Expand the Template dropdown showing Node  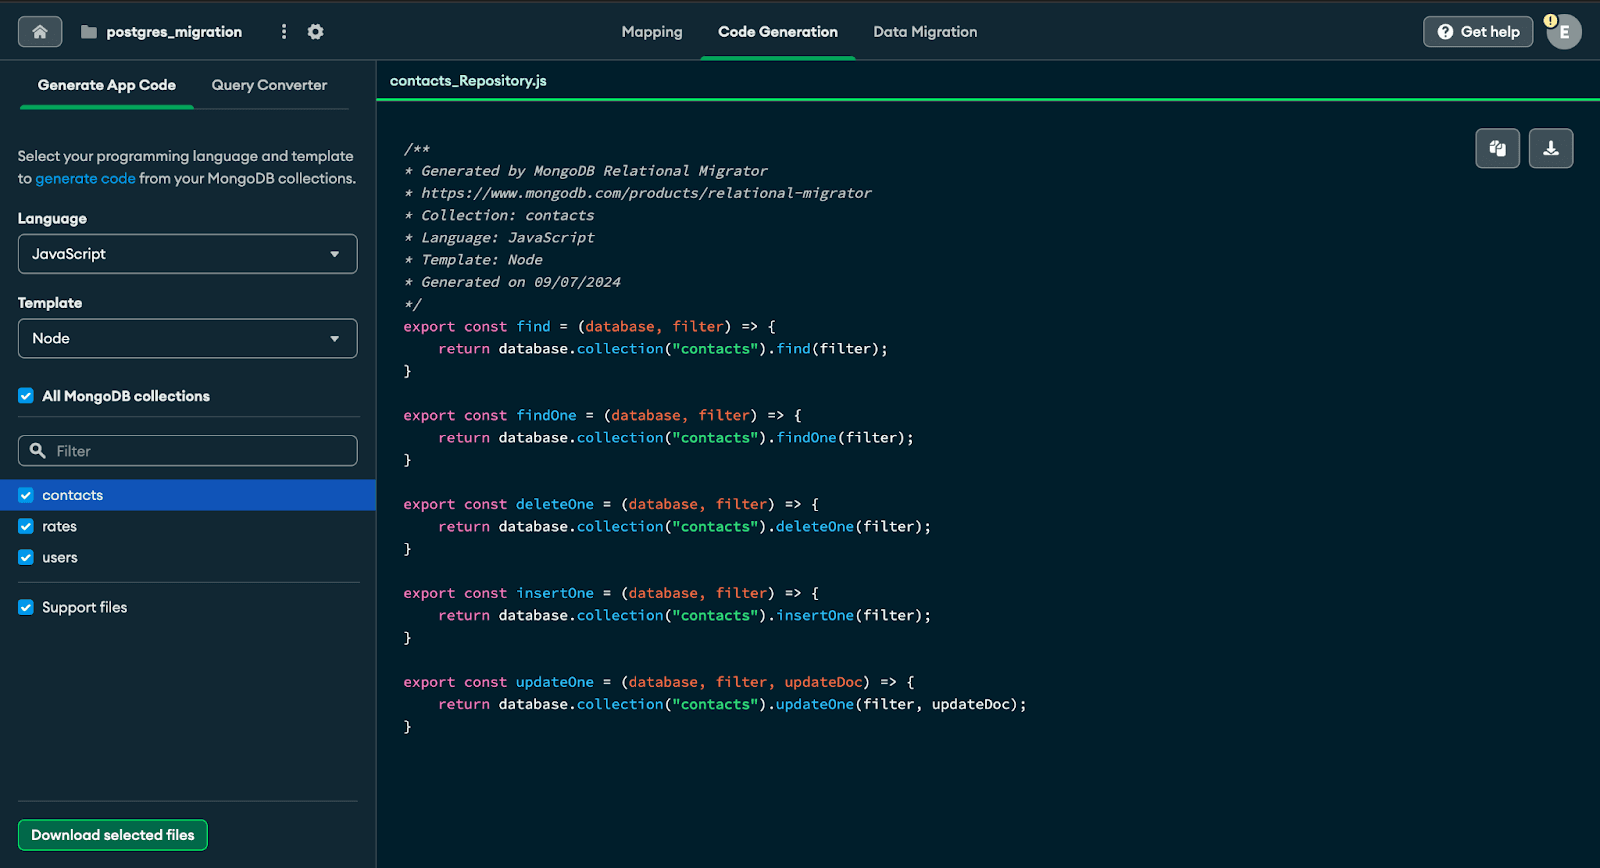click(x=187, y=339)
